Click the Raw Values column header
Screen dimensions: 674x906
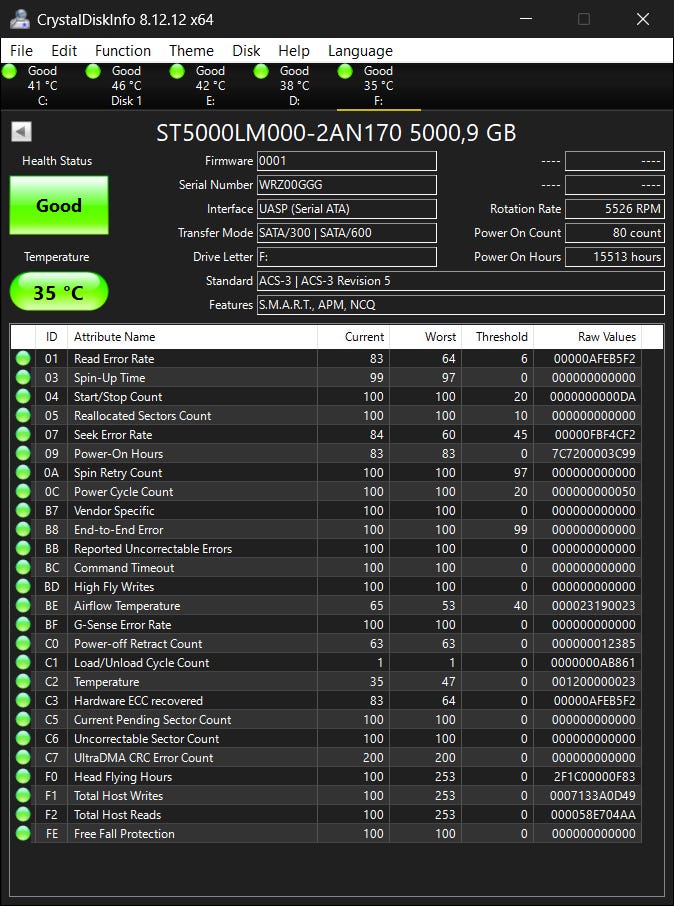pos(606,337)
